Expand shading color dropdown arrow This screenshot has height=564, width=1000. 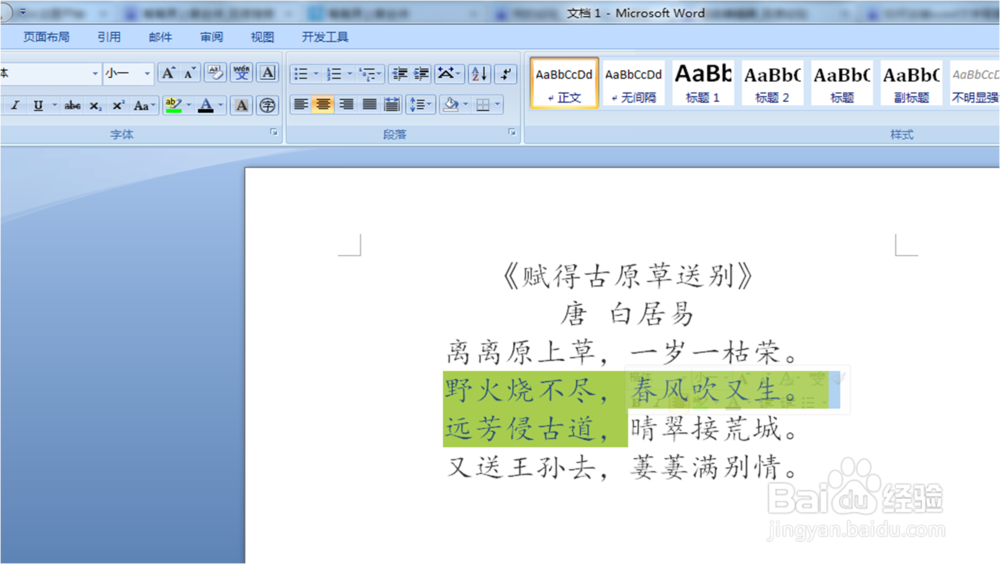pyautogui.click(x=466, y=104)
